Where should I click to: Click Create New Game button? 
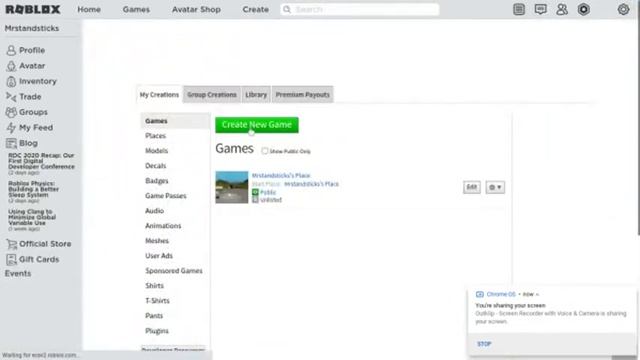pyautogui.click(x=257, y=125)
